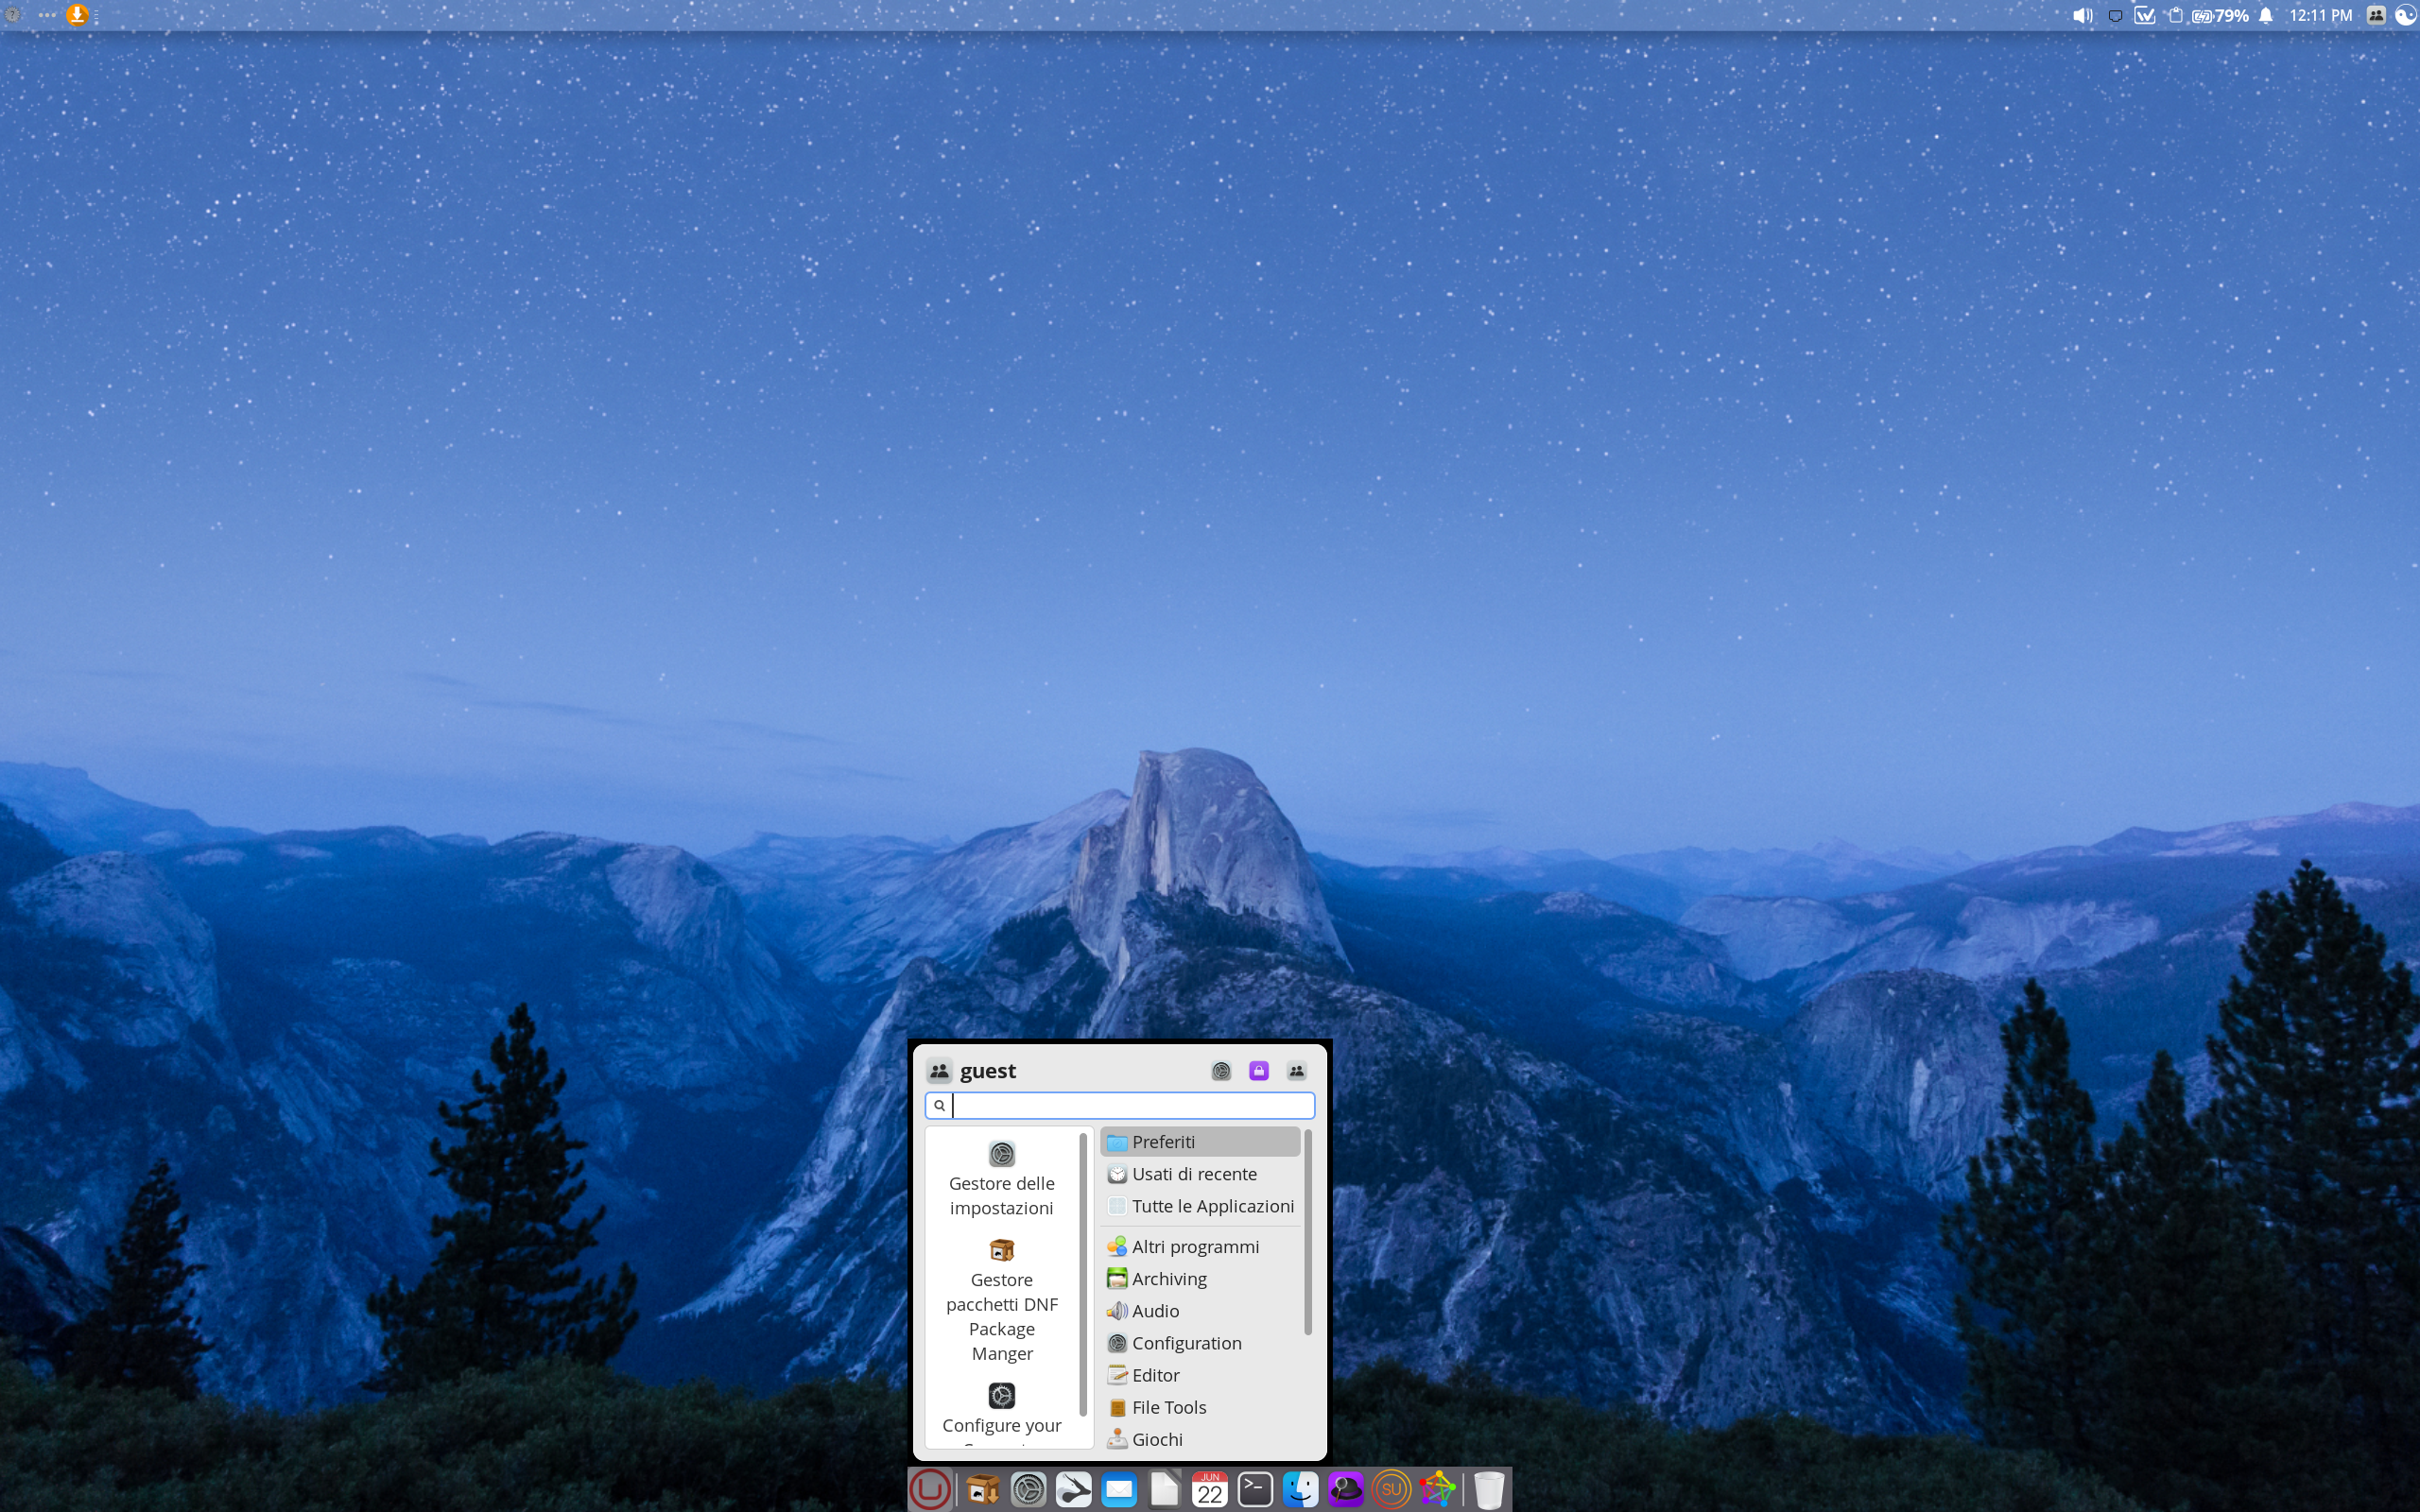
Task: Select the Usati di recente category
Action: (1200, 1174)
